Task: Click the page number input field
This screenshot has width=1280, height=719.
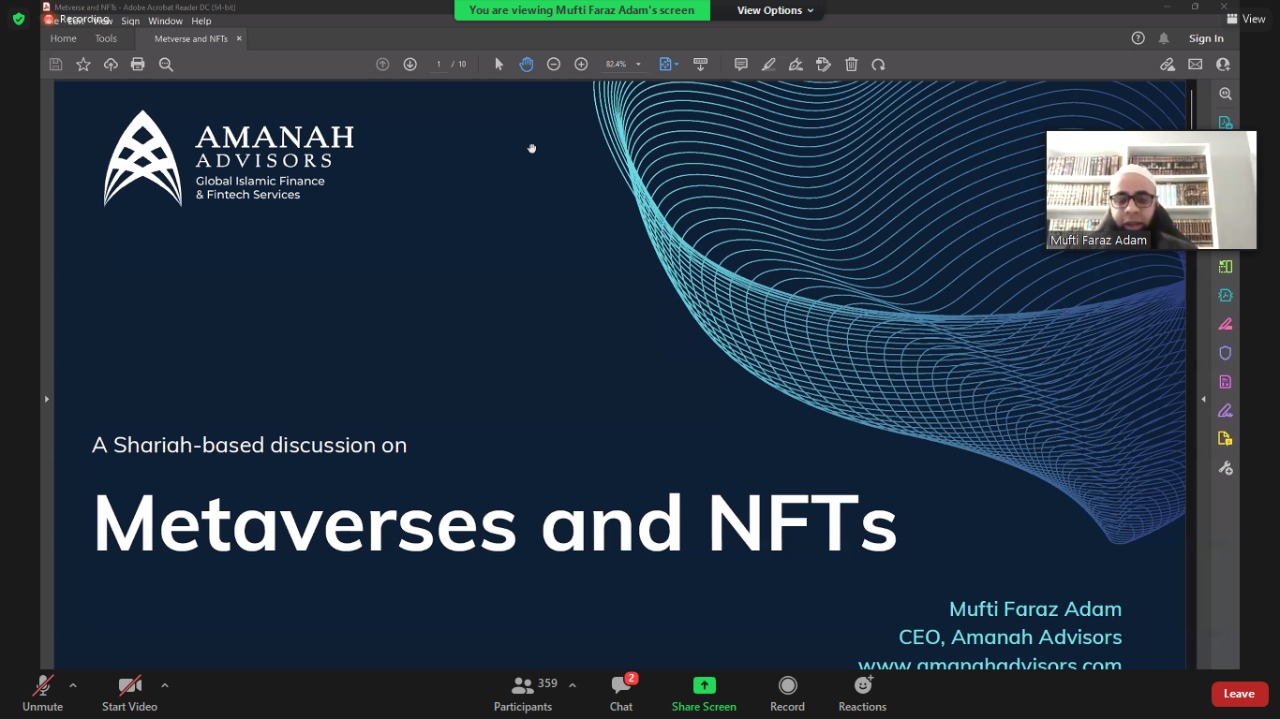Action: [438, 64]
